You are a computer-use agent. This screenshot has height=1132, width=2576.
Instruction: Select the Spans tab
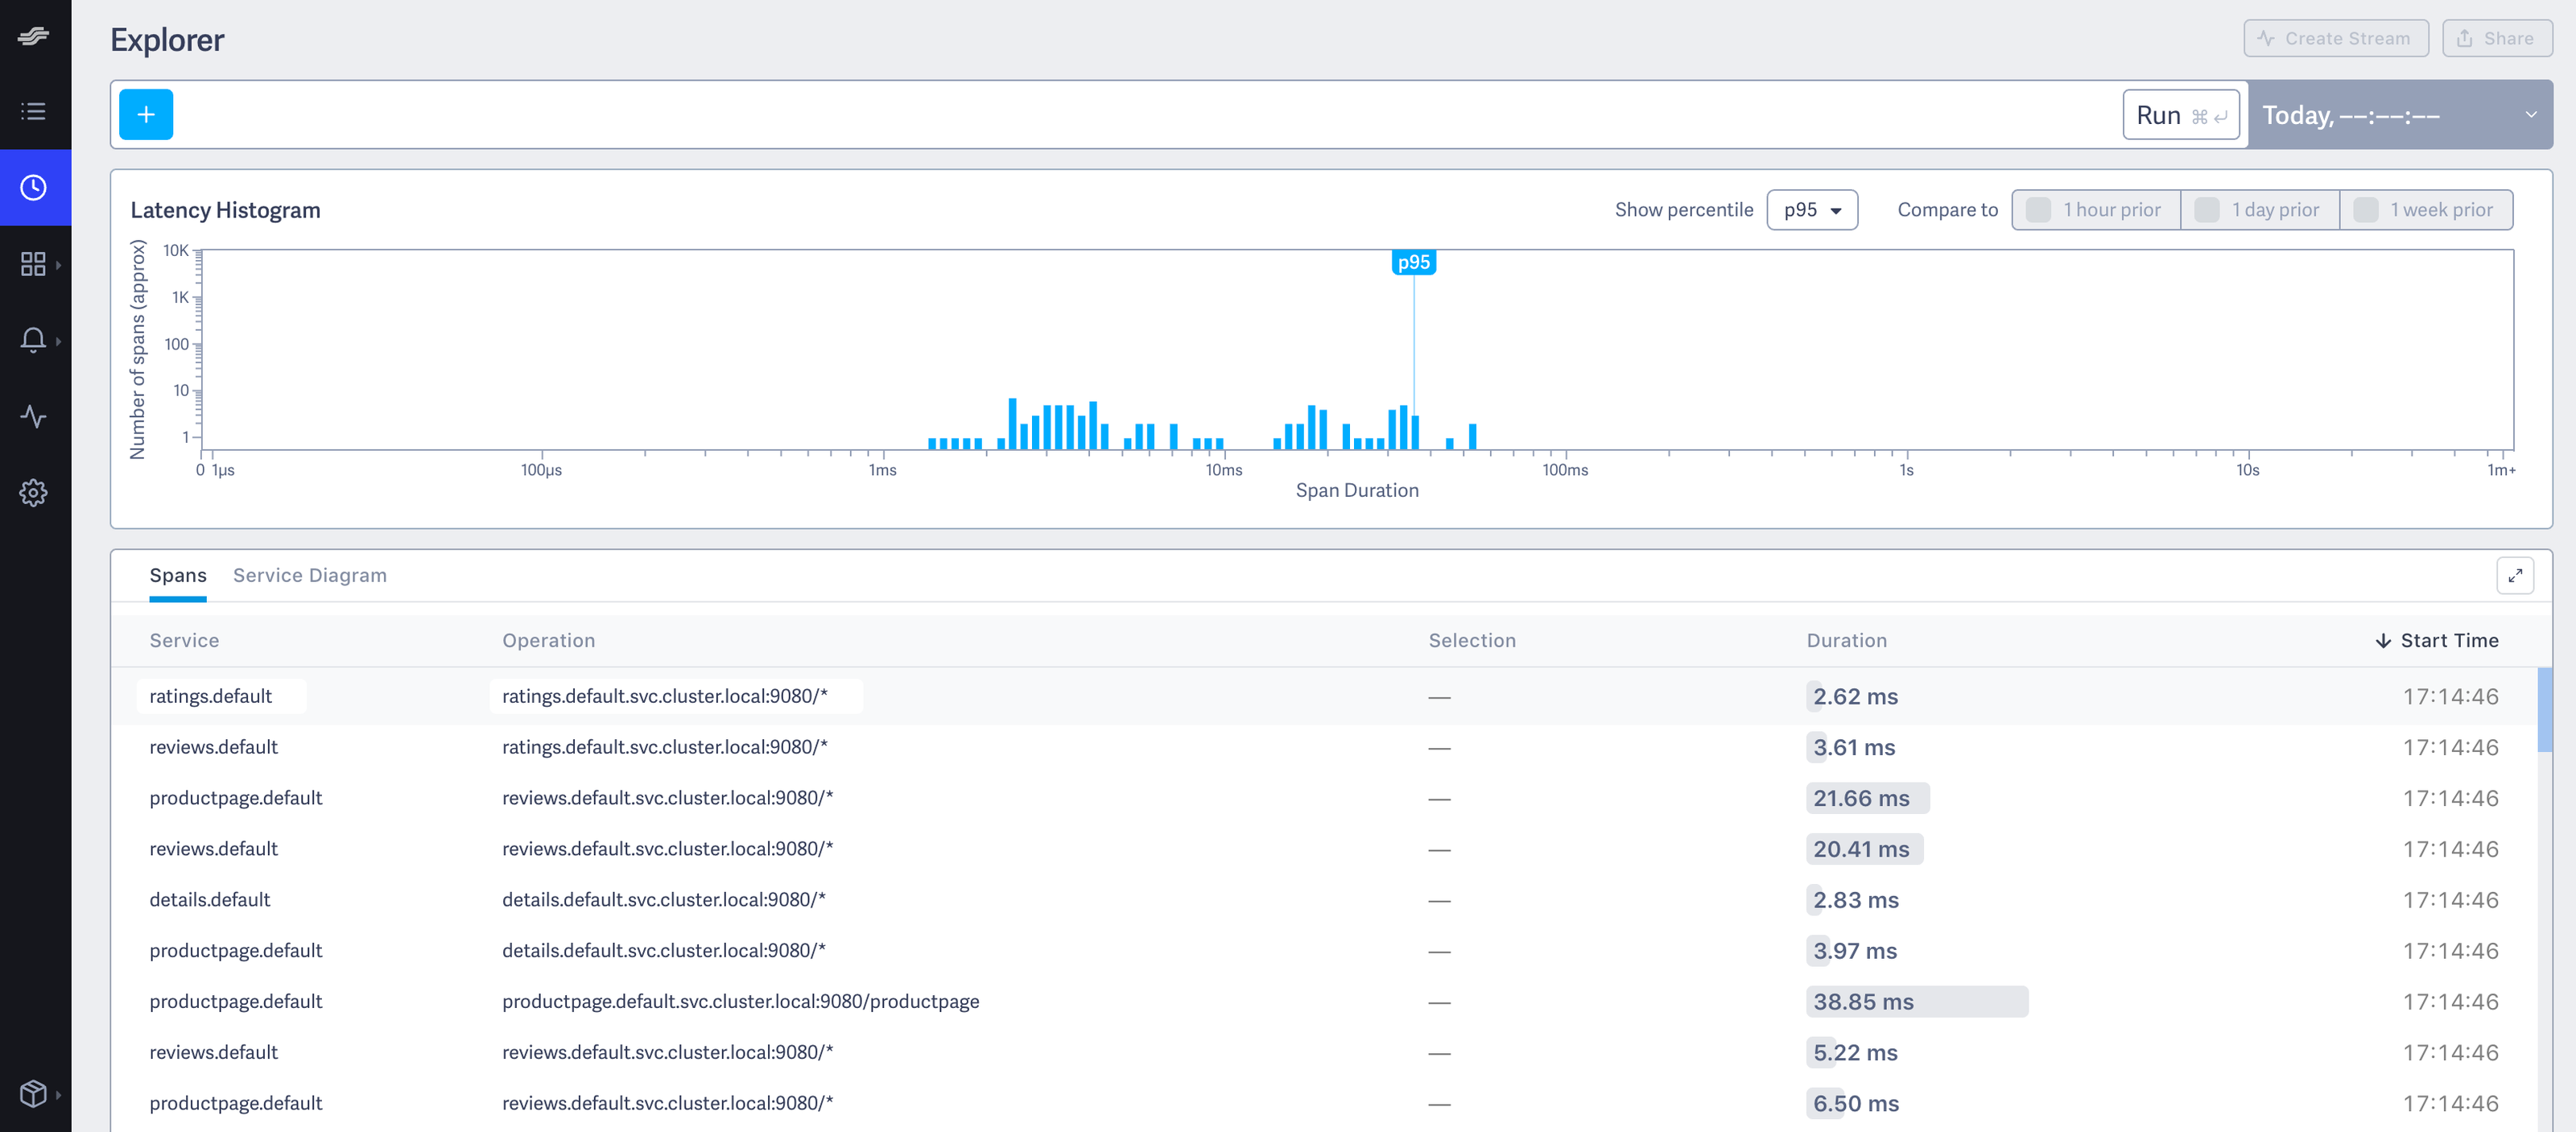point(178,575)
